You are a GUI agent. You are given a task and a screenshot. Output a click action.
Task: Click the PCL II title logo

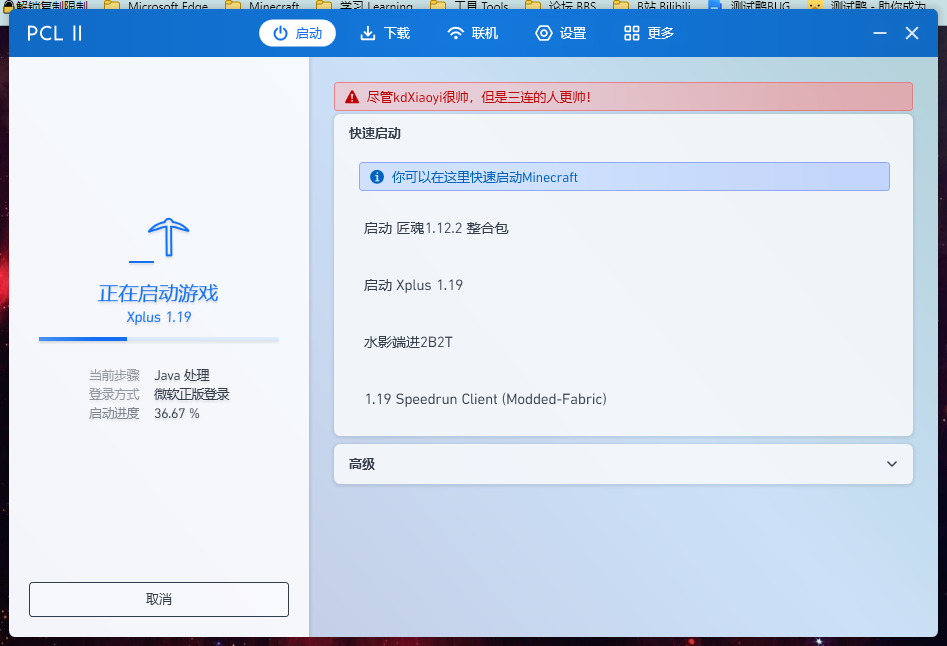[x=54, y=34]
